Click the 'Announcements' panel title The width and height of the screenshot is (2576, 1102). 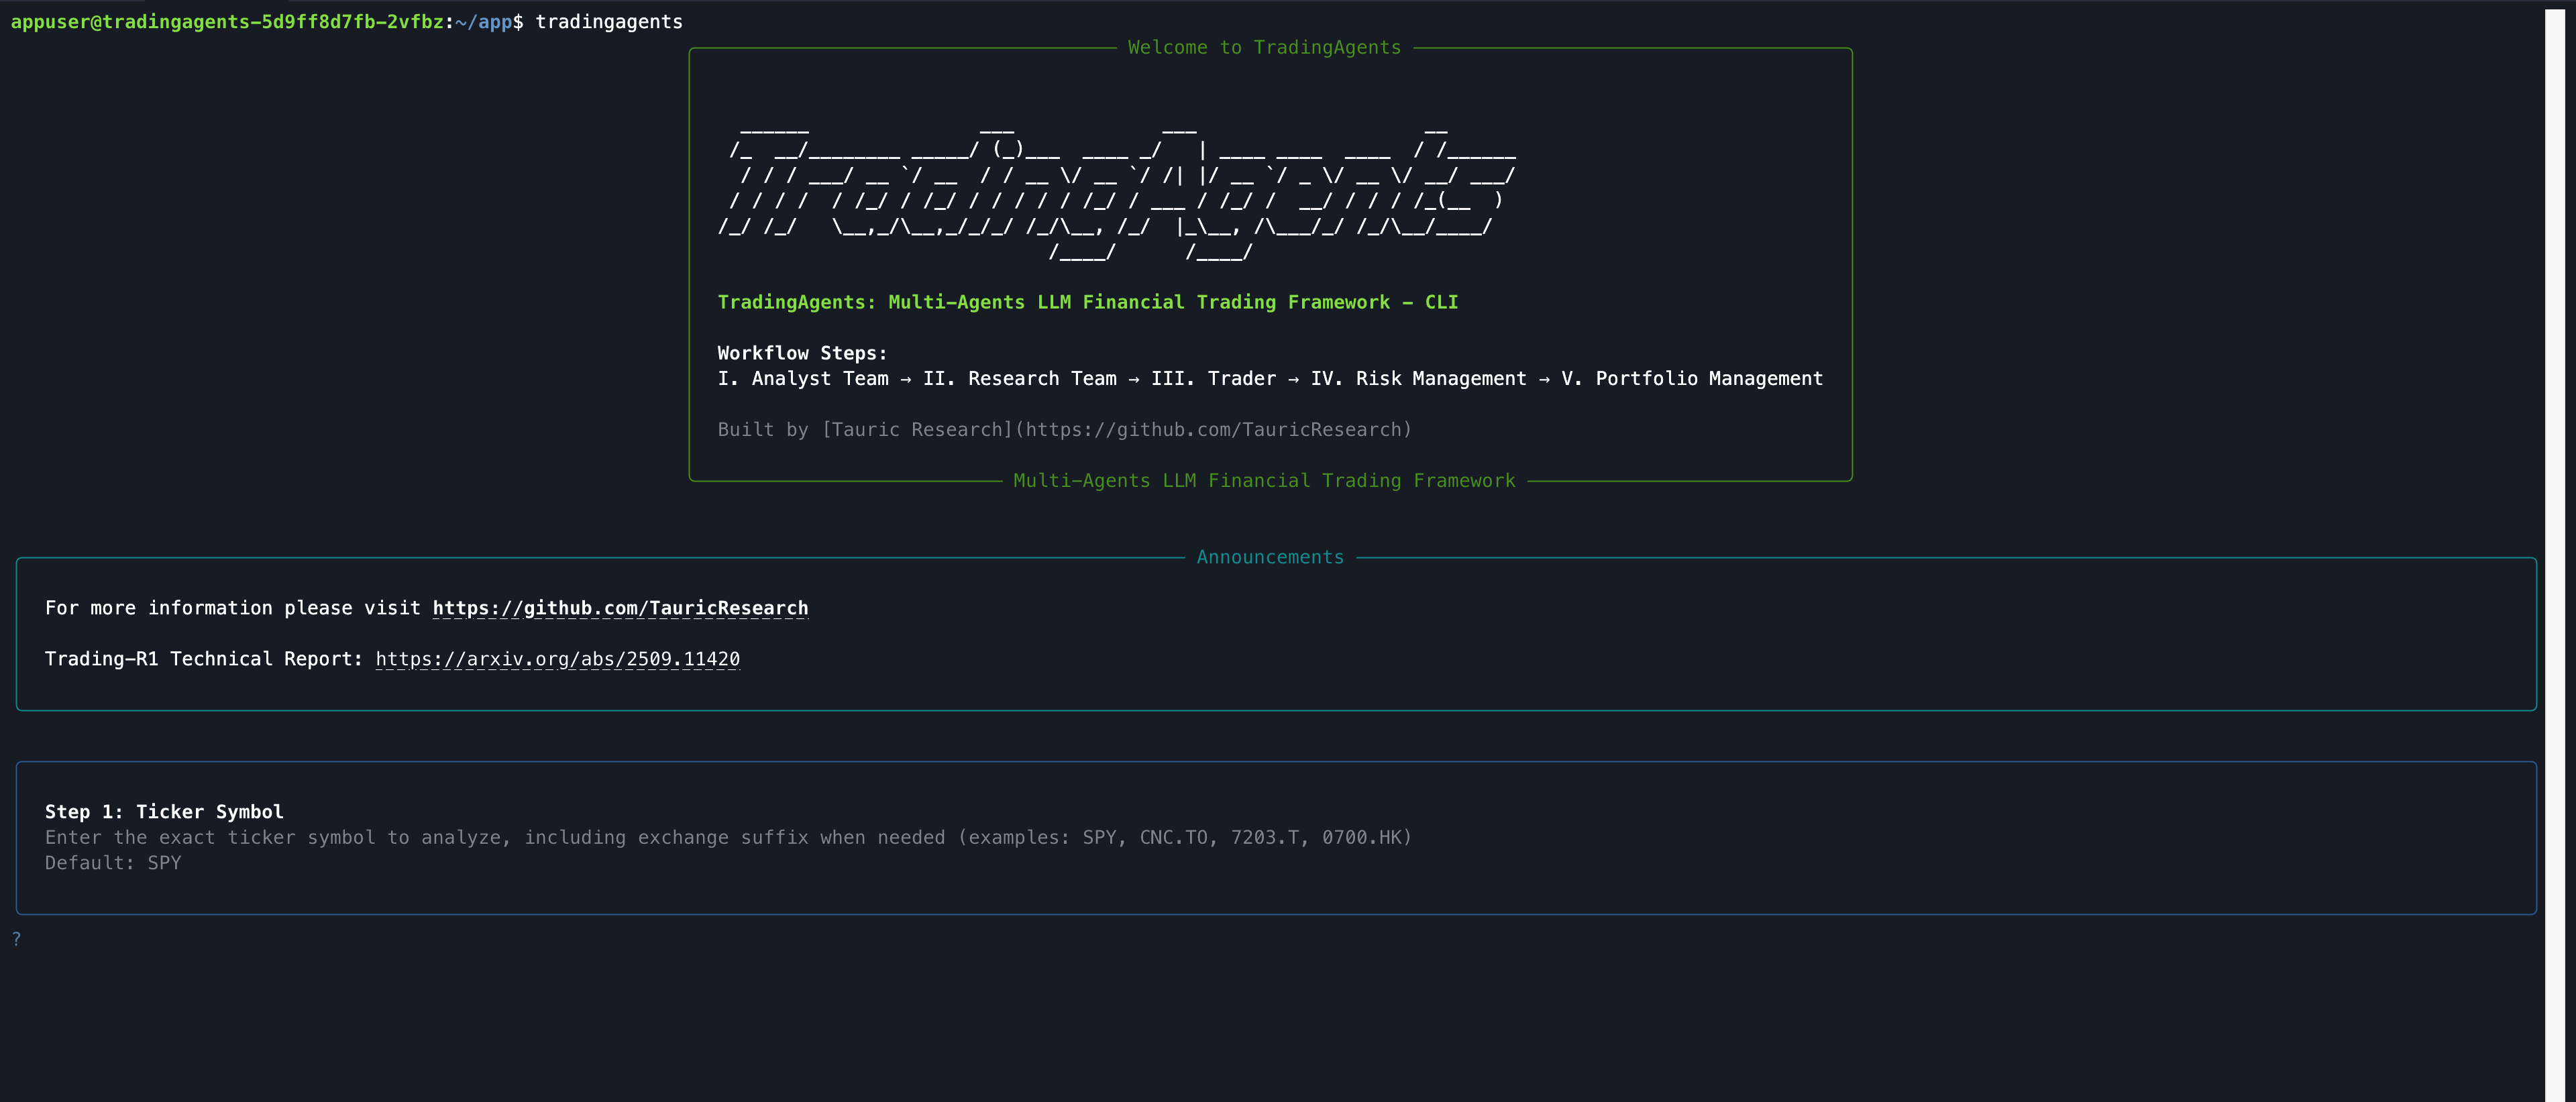(1270, 557)
